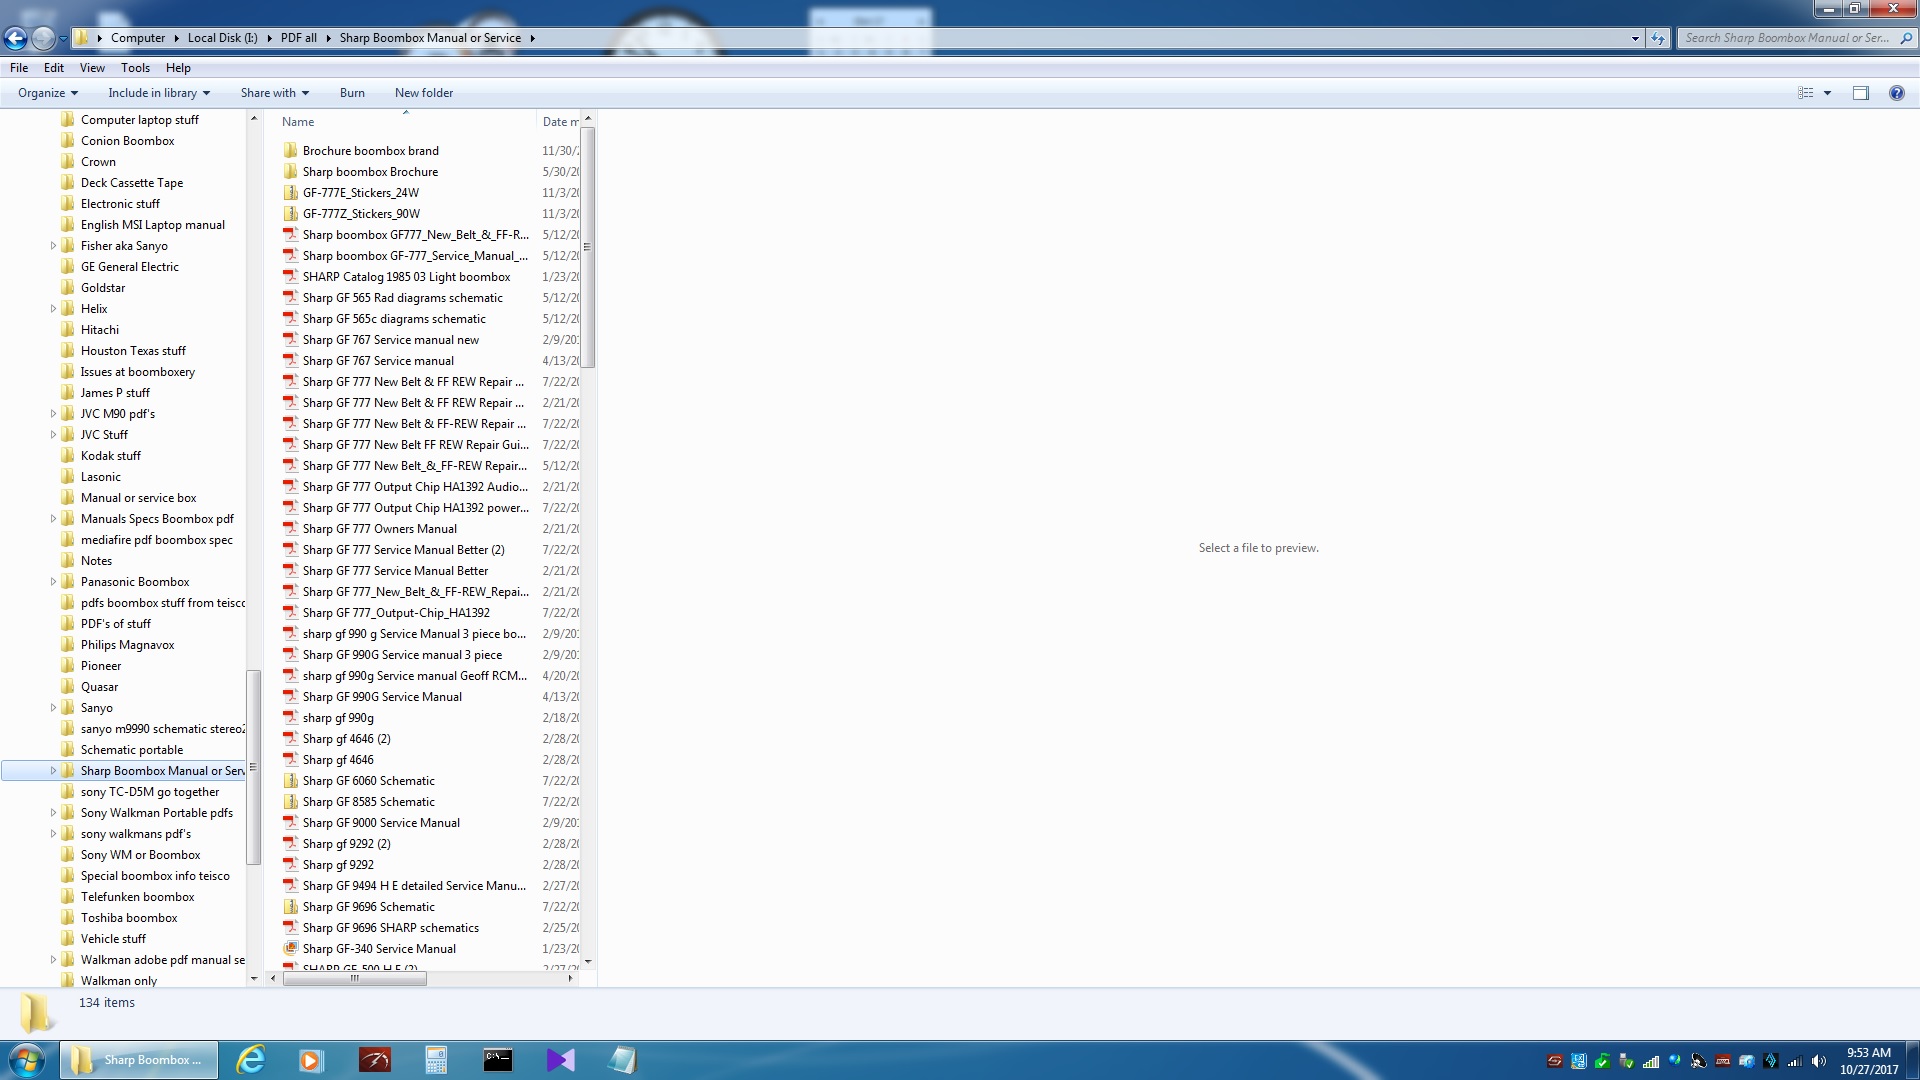Click the PDF all breadcrumb segment
The image size is (1920, 1080).
click(298, 38)
